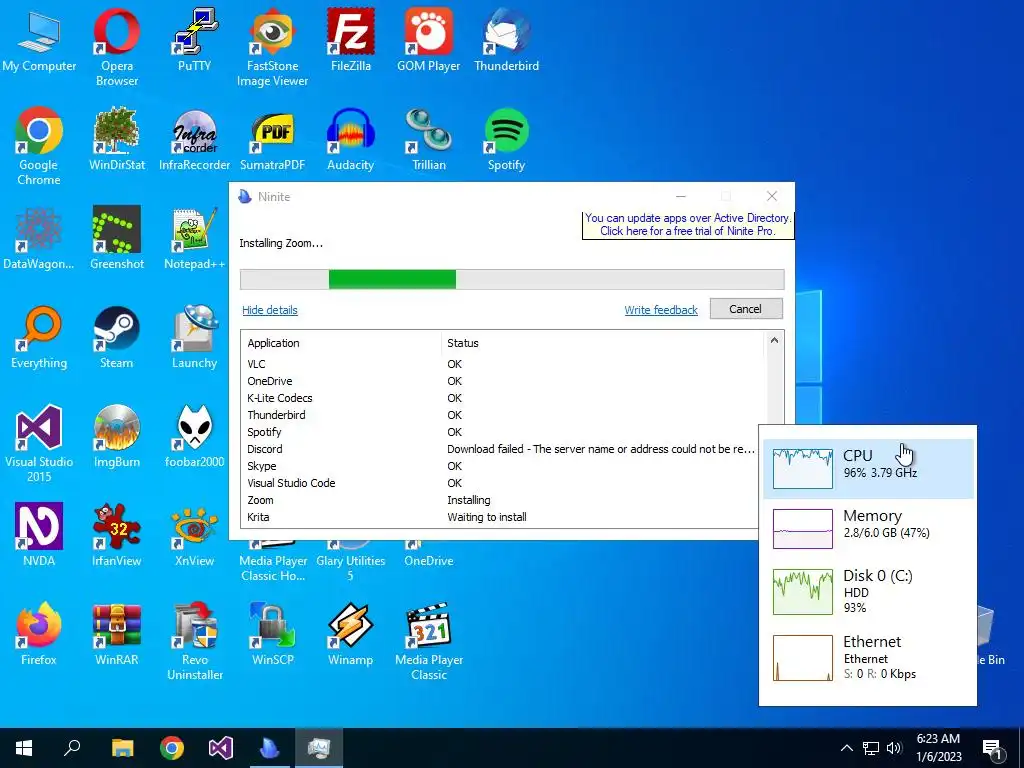Open the Write feedback link
Screen dimensions: 1024x768
click(x=661, y=310)
